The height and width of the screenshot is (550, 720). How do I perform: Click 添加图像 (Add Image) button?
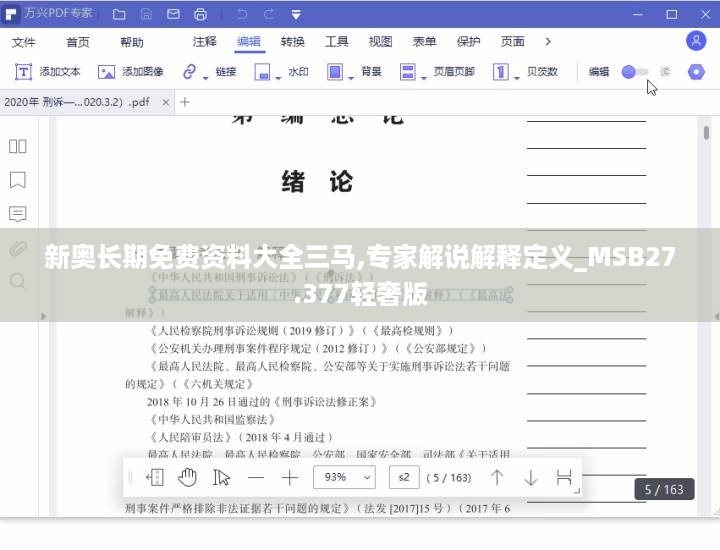point(131,72)
